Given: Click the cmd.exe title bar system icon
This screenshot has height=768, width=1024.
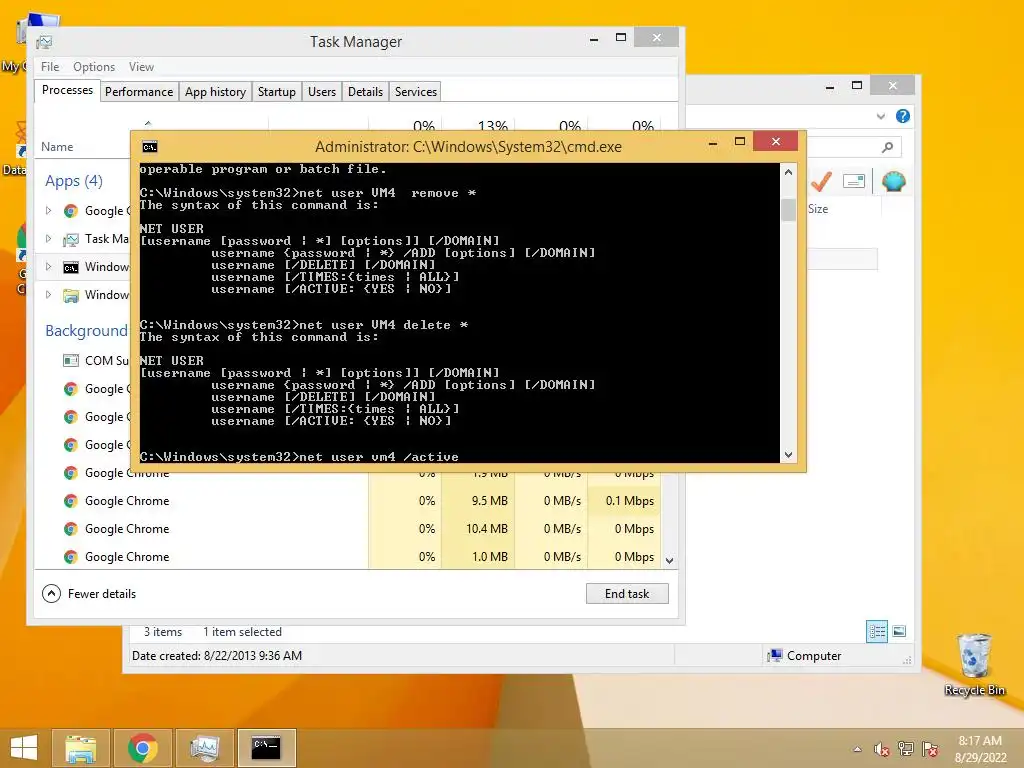Looking at the screenshot, I should click(150, 147).
